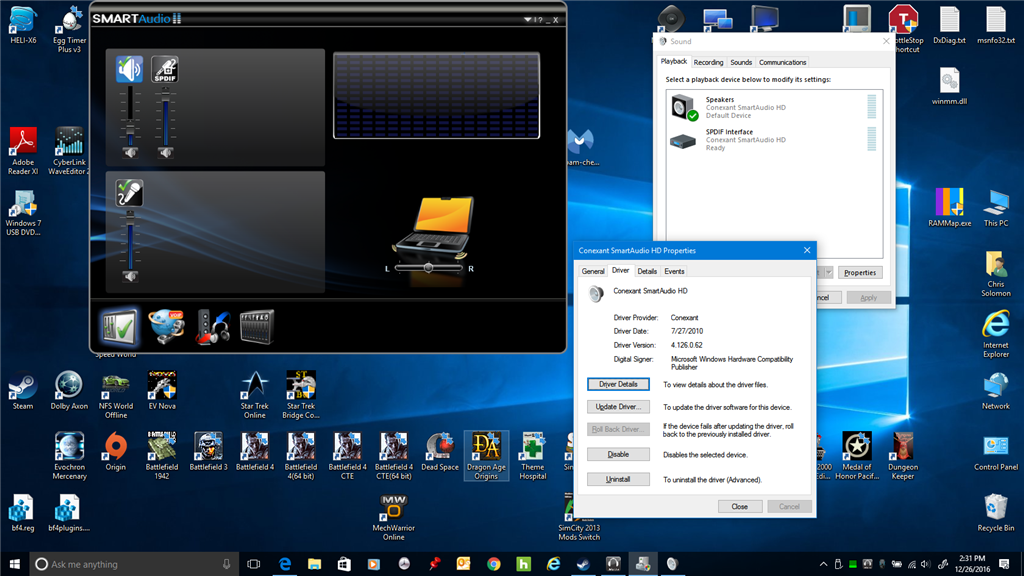Mute the SPDIF channel in SmartAudio
The width and height of the screenshot is (1024, 576).
coord(165,152)
